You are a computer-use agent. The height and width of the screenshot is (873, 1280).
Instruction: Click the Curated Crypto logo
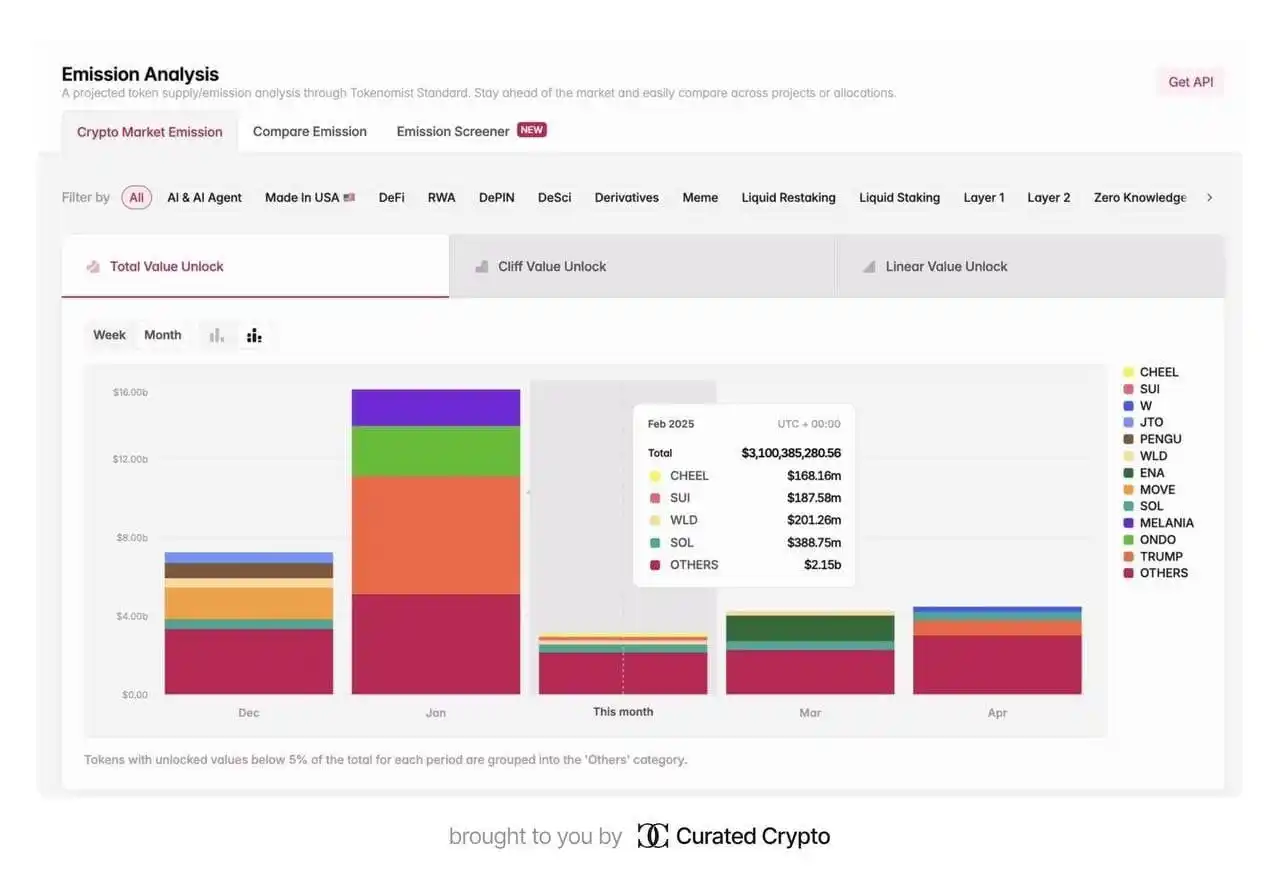tap(652, 836)
